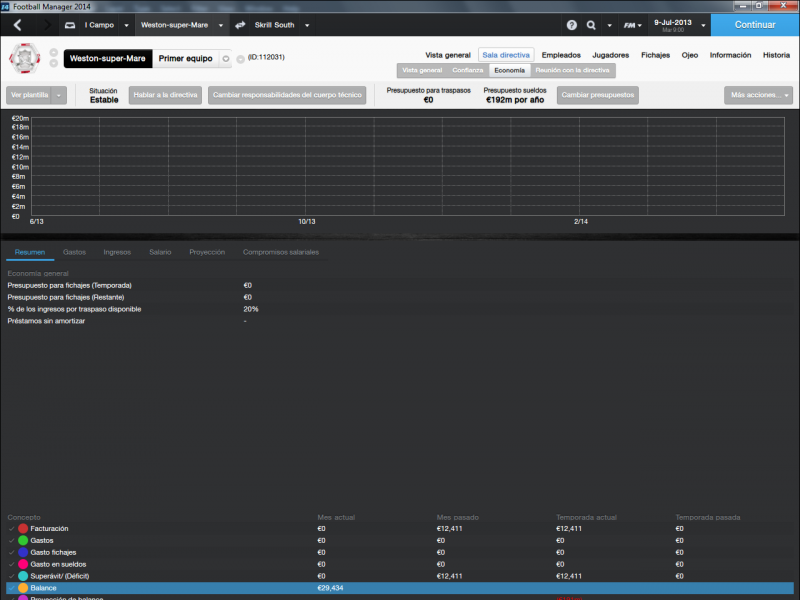Click the Temporada actual column header
The width and height of the screenshot is (800, 600).
[586, 517]
